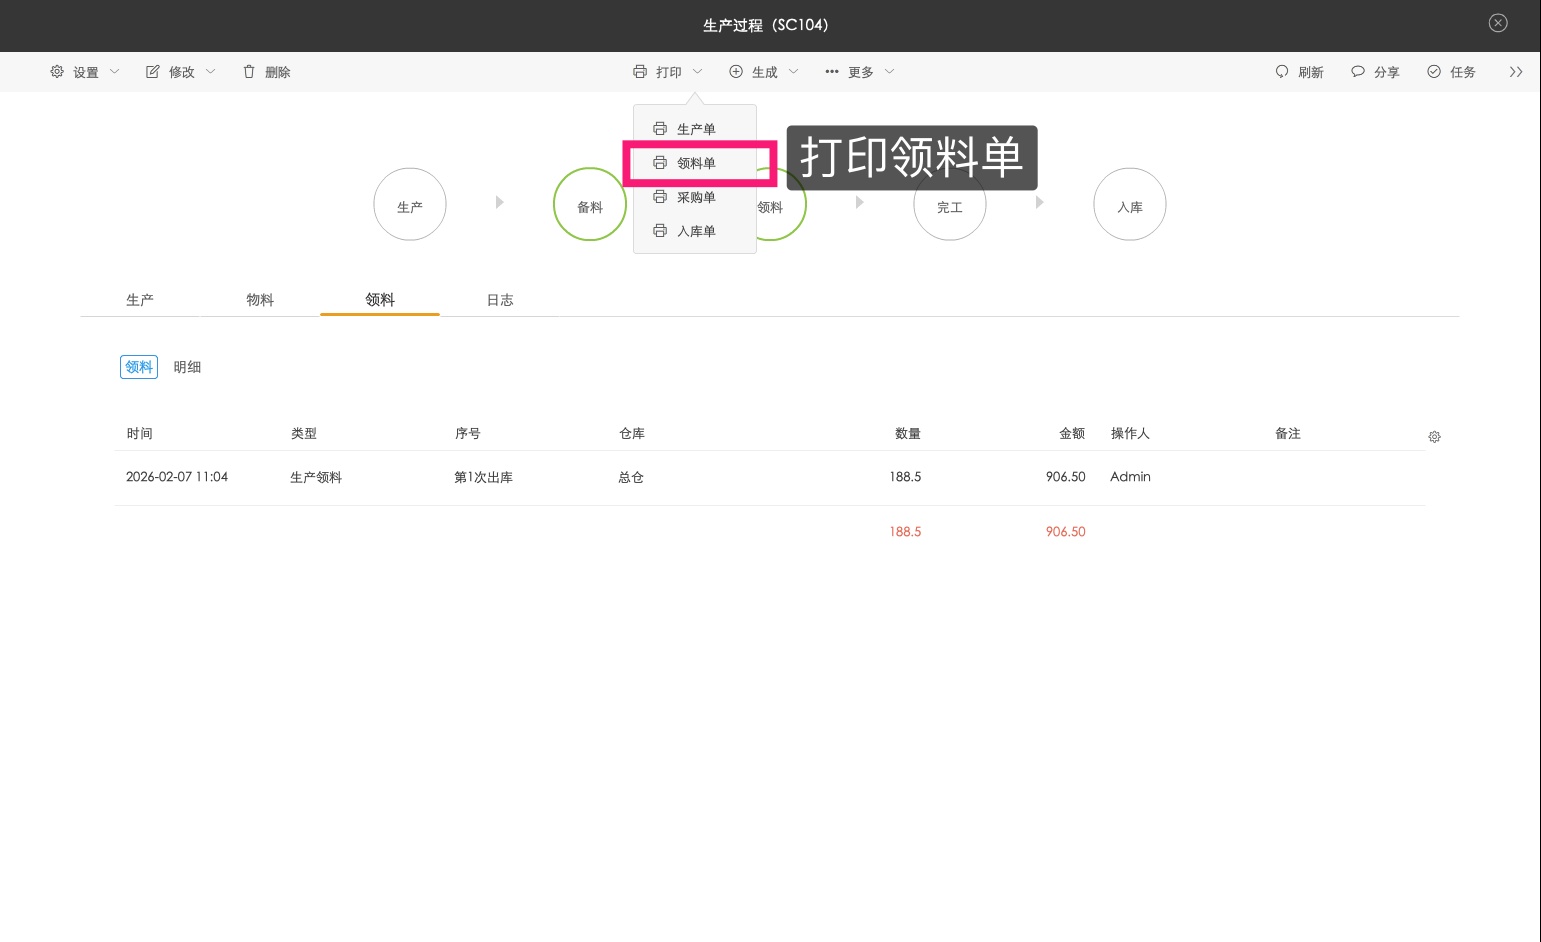Image resolution: width=1541 pixels, height=942 pixels.
Task: Click the 打印 printer icon
Action: click(639, 71)
